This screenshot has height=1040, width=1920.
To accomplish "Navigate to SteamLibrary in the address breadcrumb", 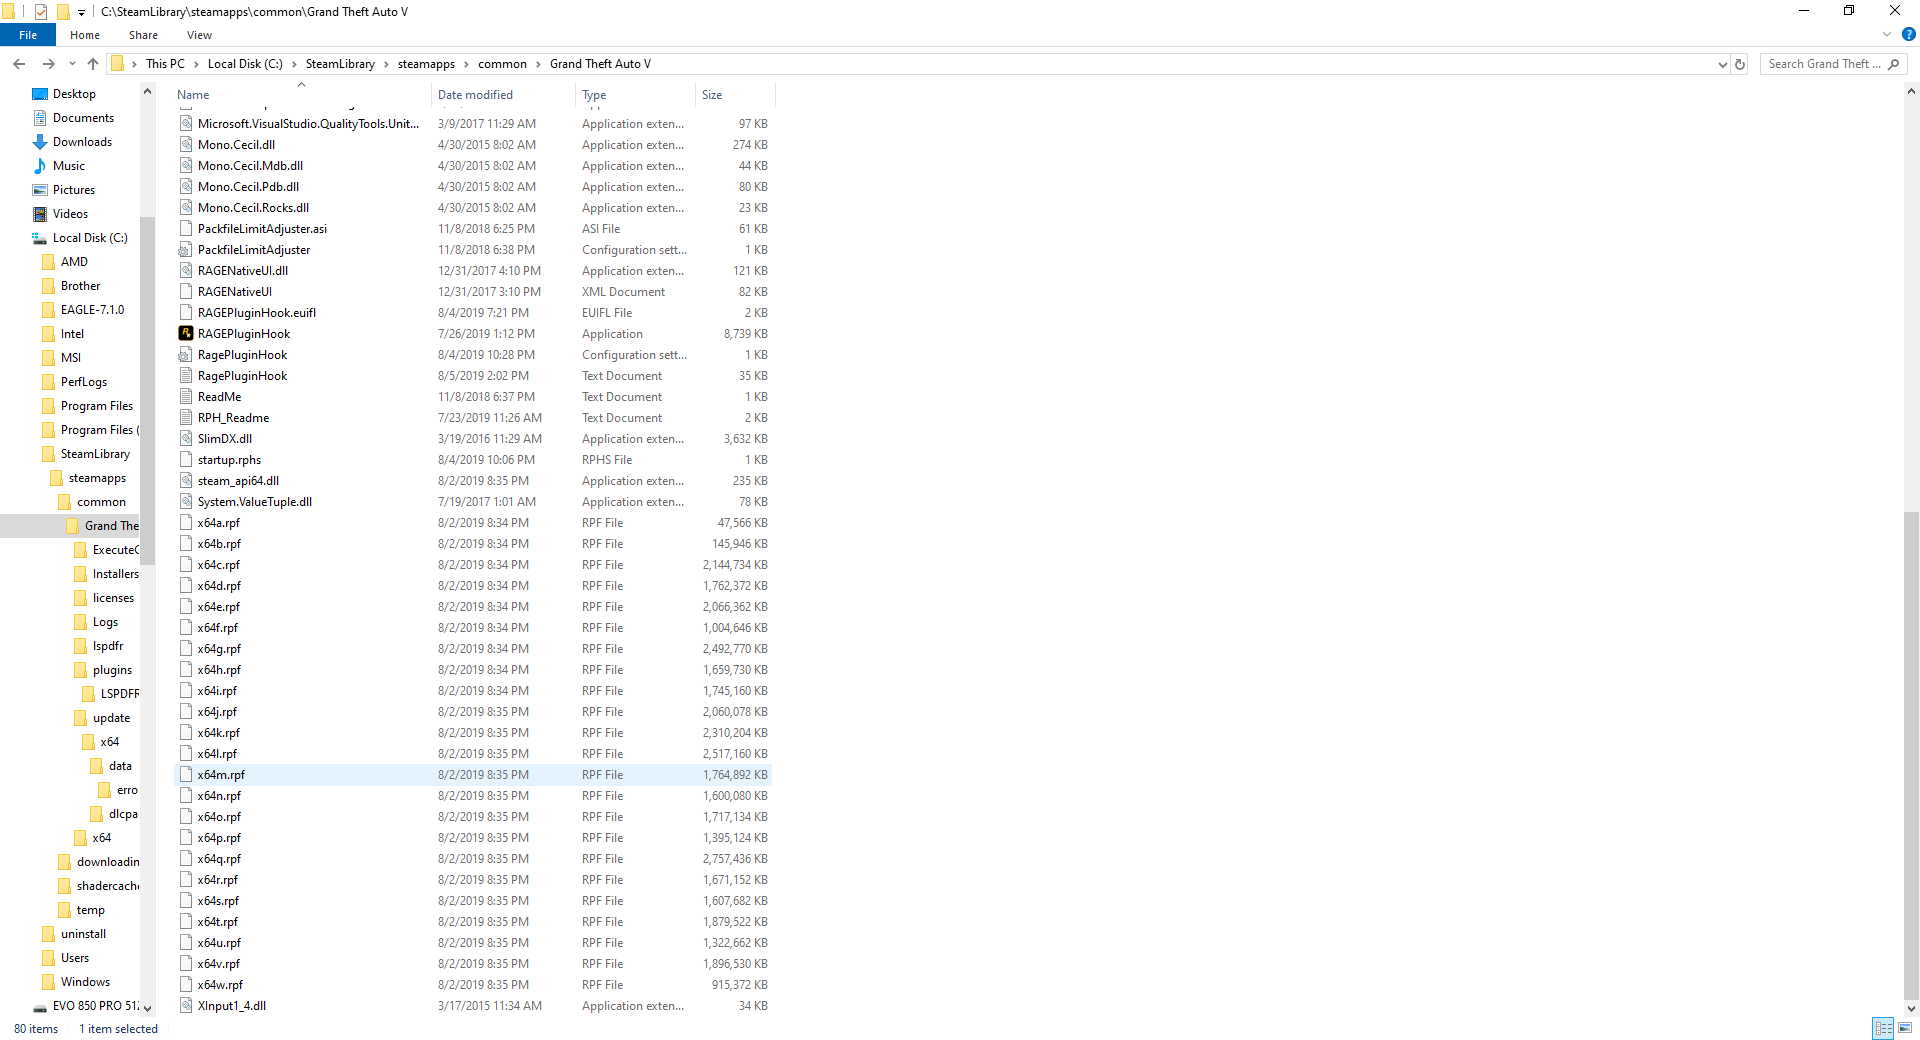I will click(x=340, y=64).
